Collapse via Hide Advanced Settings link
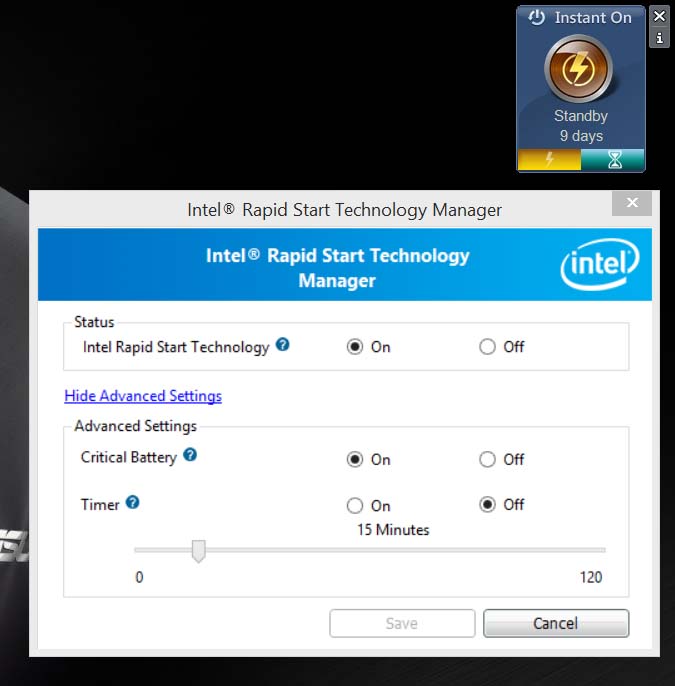675x686 pixels. pos(143,396)
